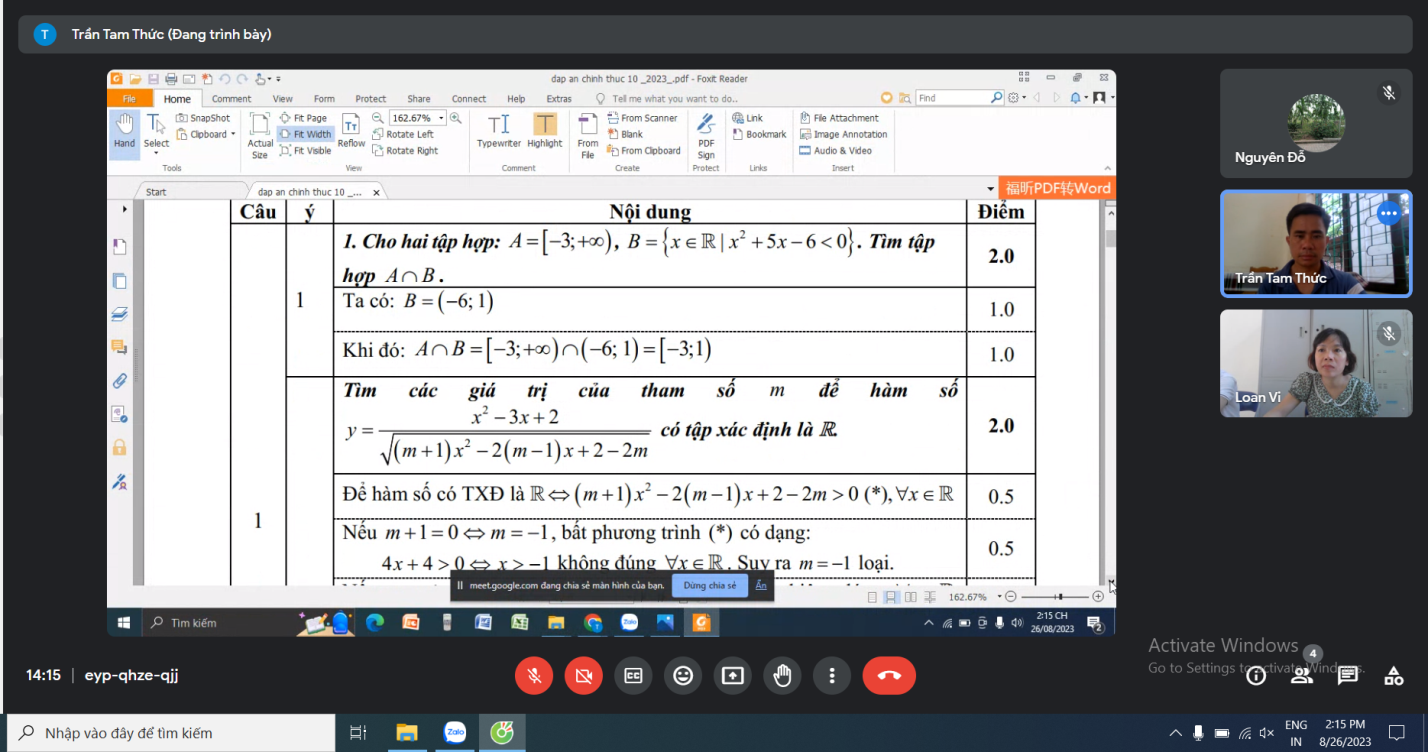Open Task View on the taskbar

(358, 733)
